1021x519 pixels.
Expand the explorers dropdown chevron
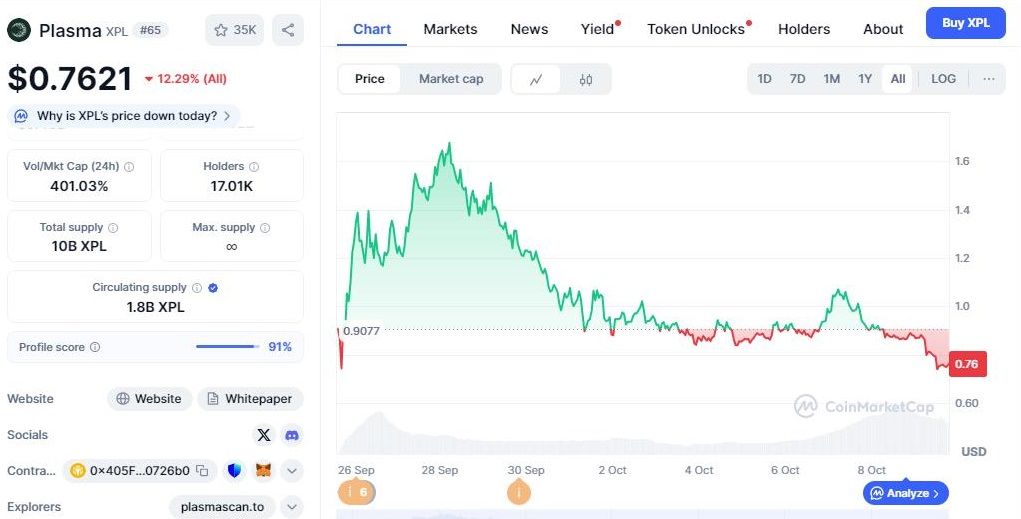point(292,507)
